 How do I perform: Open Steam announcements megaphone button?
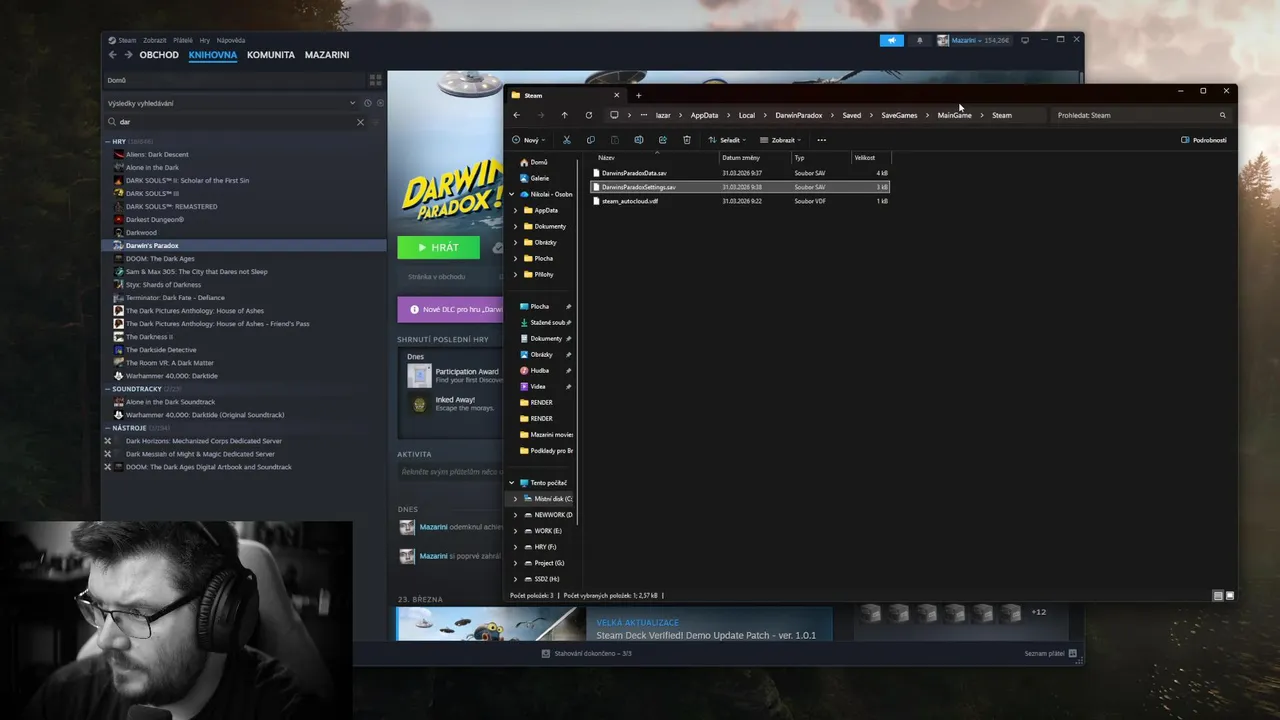click(x=892, y=40)
